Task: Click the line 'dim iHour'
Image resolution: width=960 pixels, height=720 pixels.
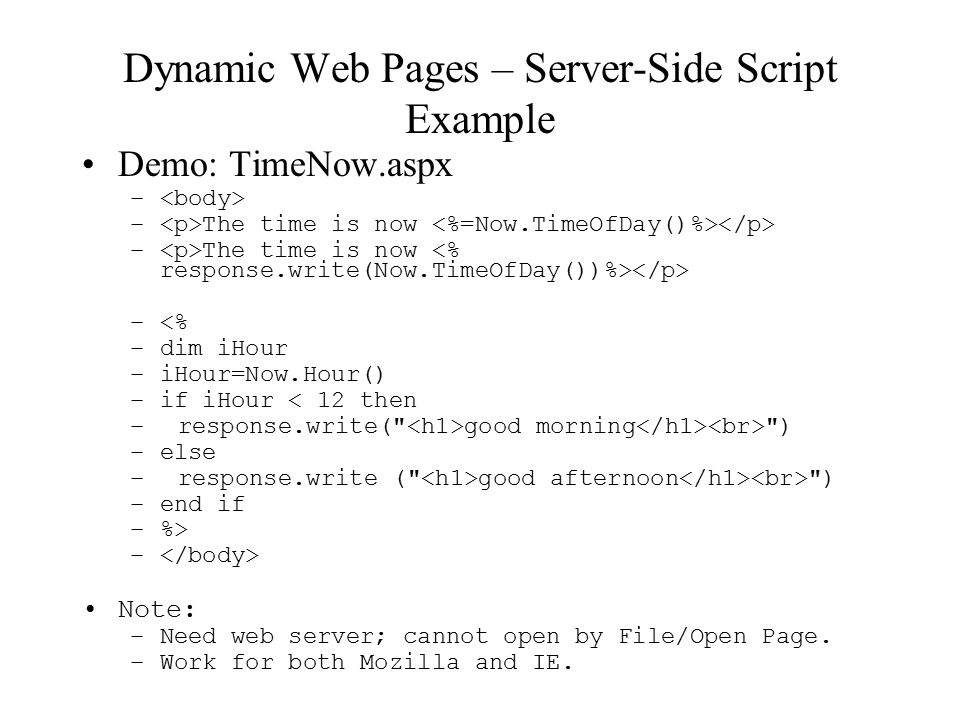Action: click(x=223, y=348)
